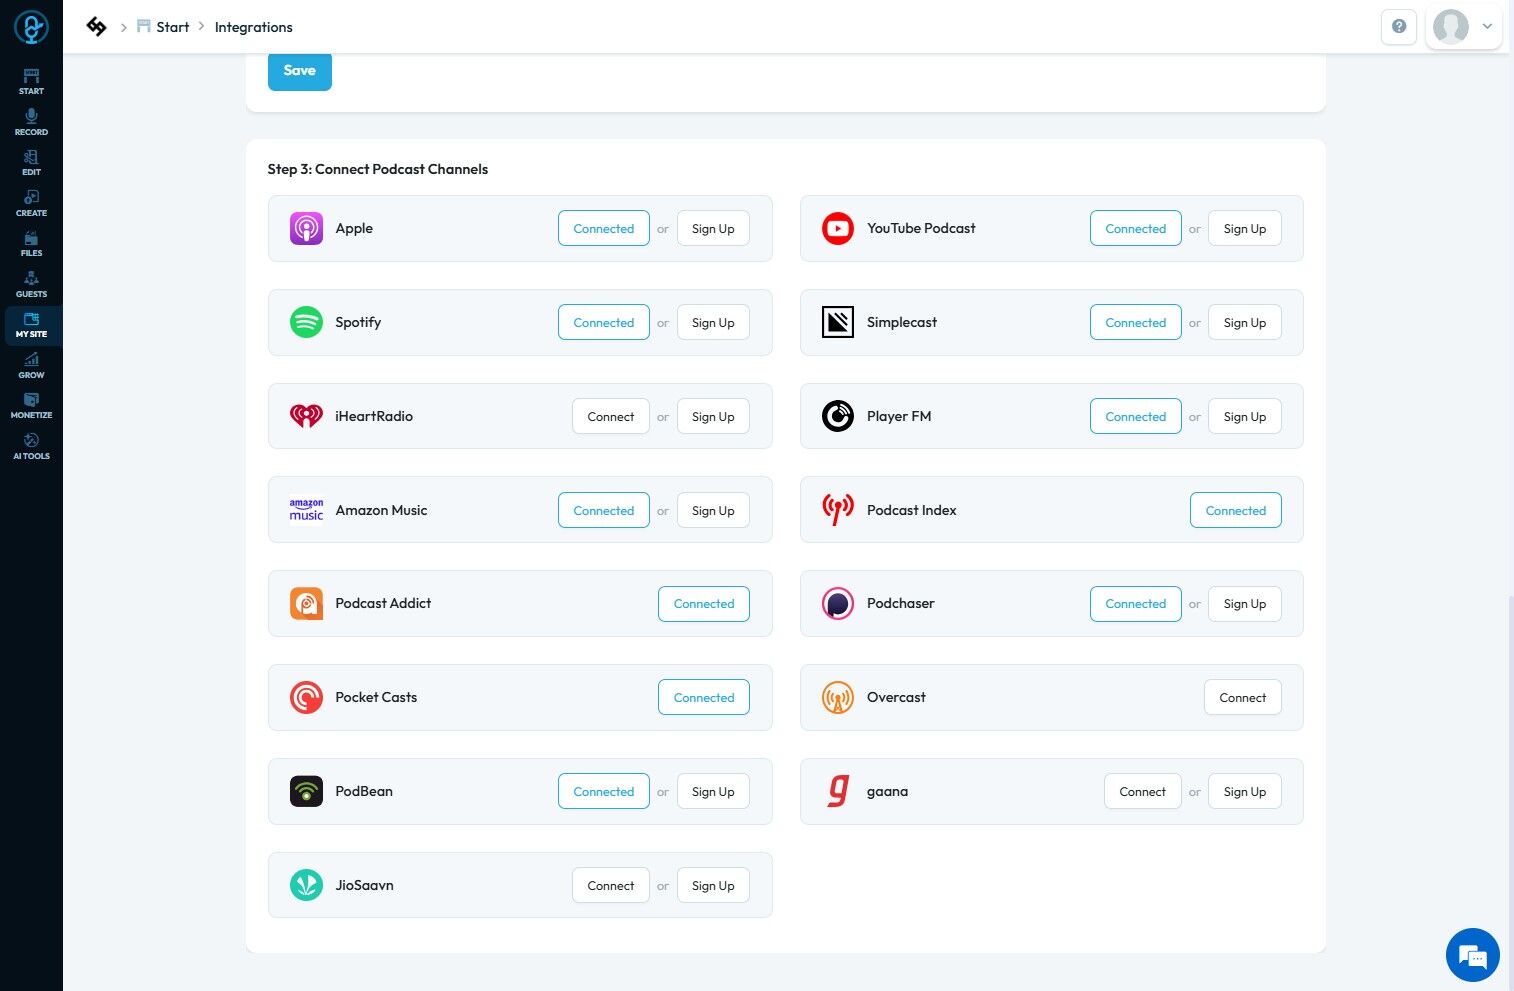Open the Monetize sidebar section
This screenshot has height=991, width=1514.
(31, 406)
